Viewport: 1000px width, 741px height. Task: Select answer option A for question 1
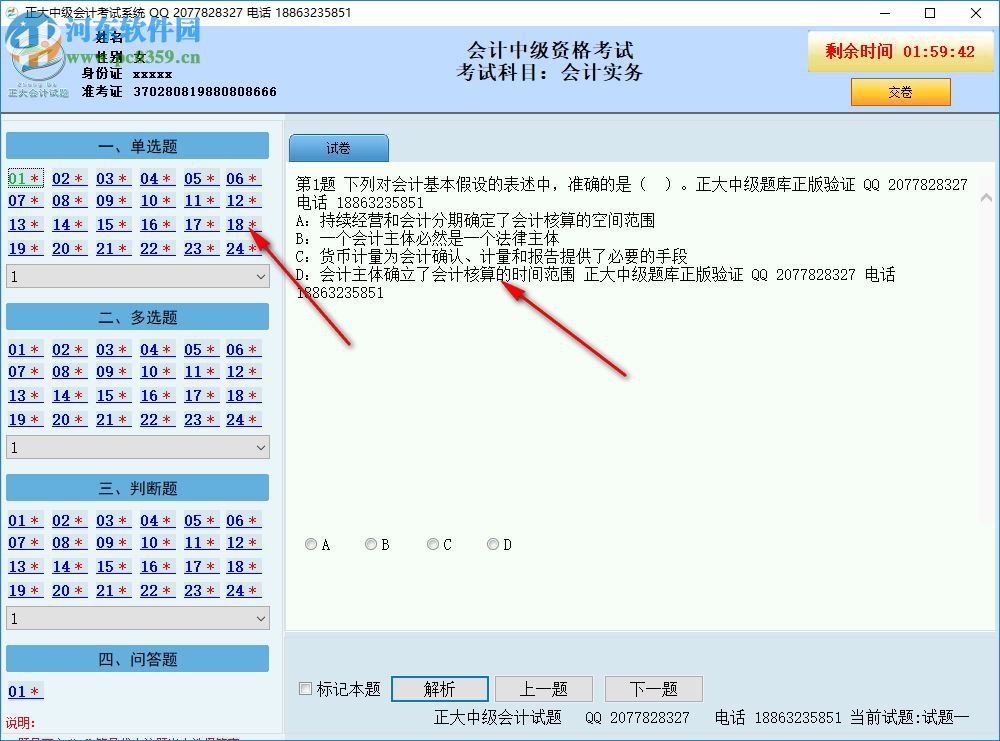310,544
